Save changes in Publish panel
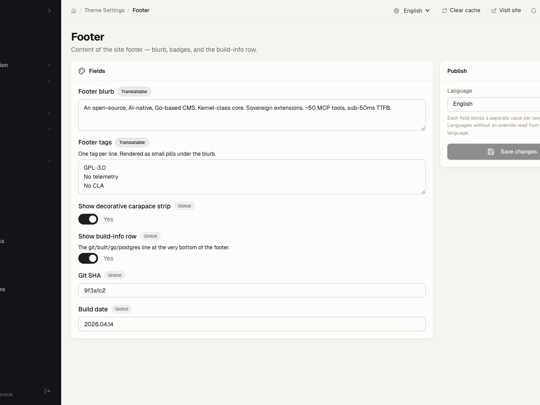This screenshot has height=405, width=540. [x=494, y=152]
